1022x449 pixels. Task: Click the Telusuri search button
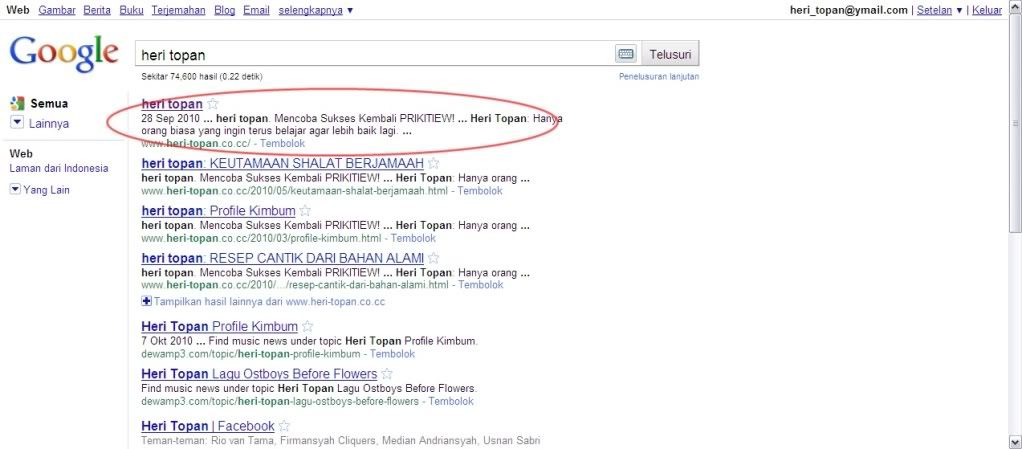coord(670,54)
